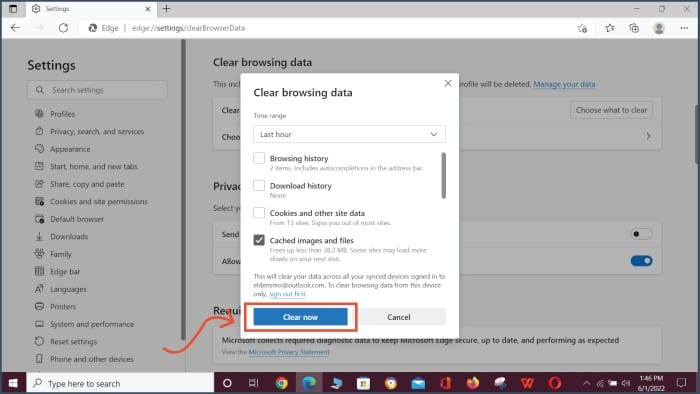700x394 pixels.
Task: Launch Firefox from the taskbar
Action: pyautogui.click(x=473, y=383)
